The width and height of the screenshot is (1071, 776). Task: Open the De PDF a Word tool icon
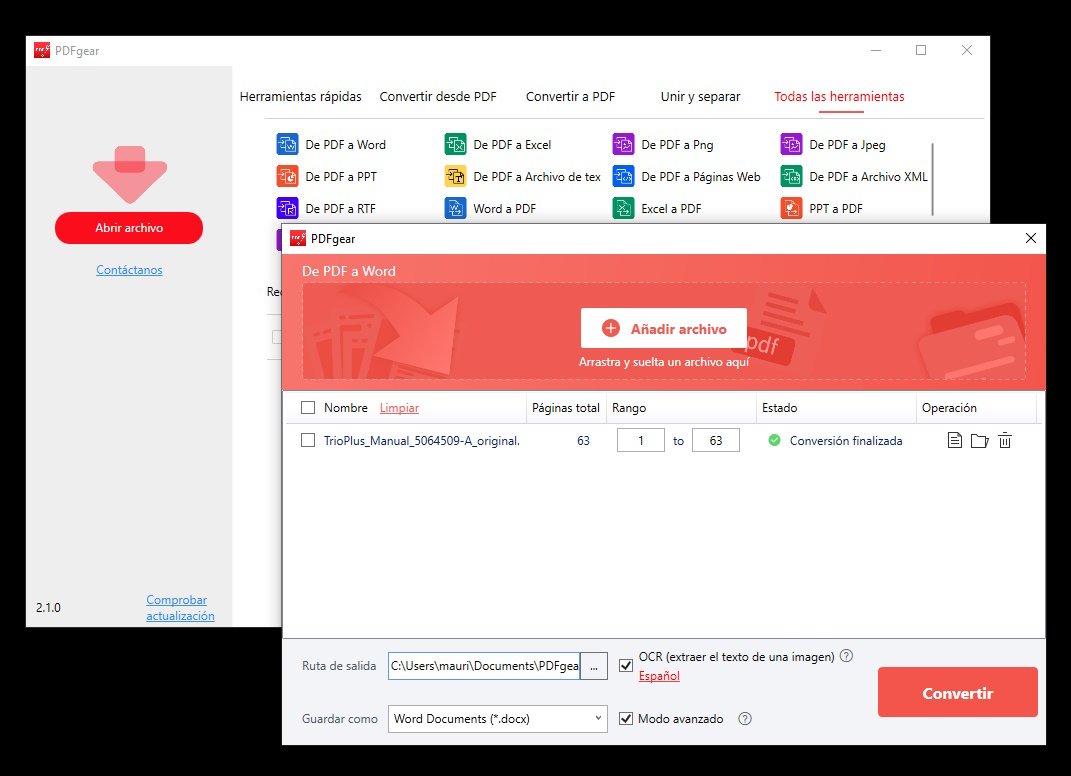point(287,145)
